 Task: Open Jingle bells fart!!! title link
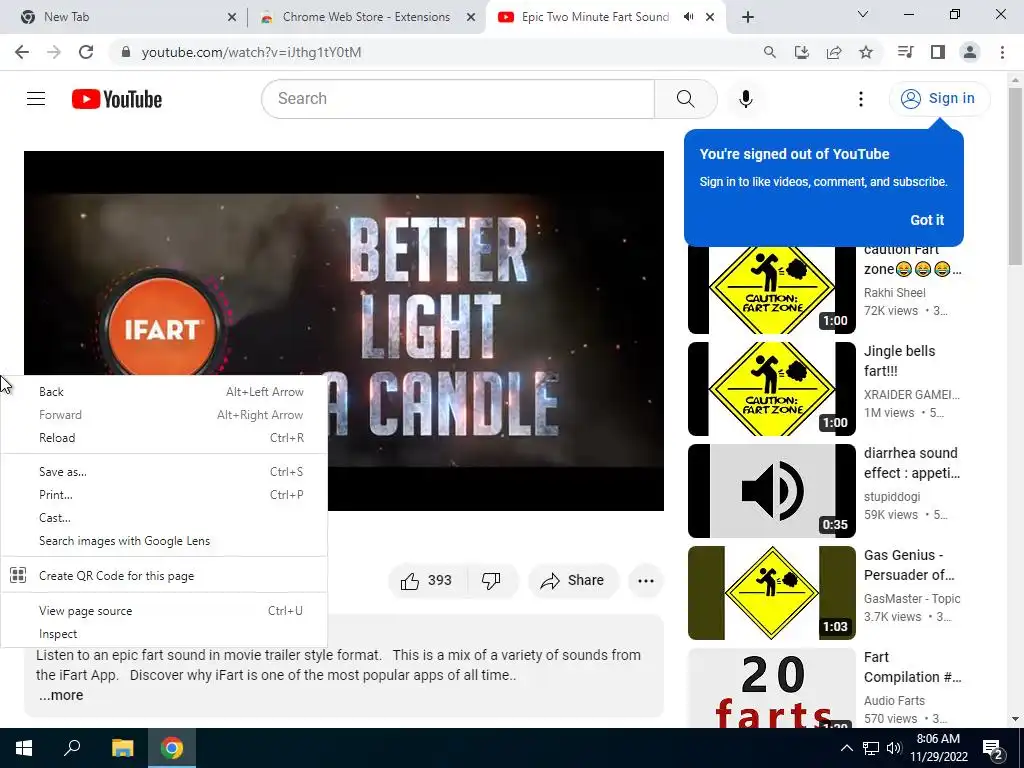pos(899,360)
